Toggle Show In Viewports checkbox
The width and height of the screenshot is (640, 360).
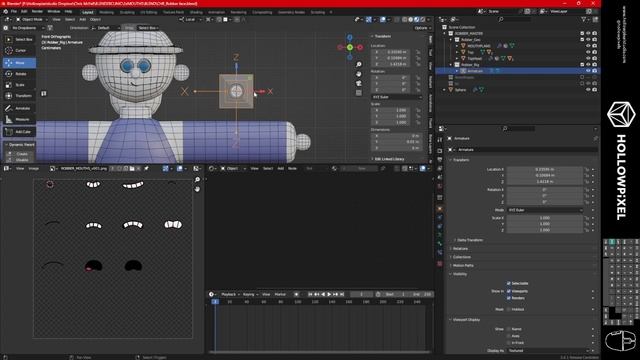tap(509, 291)
